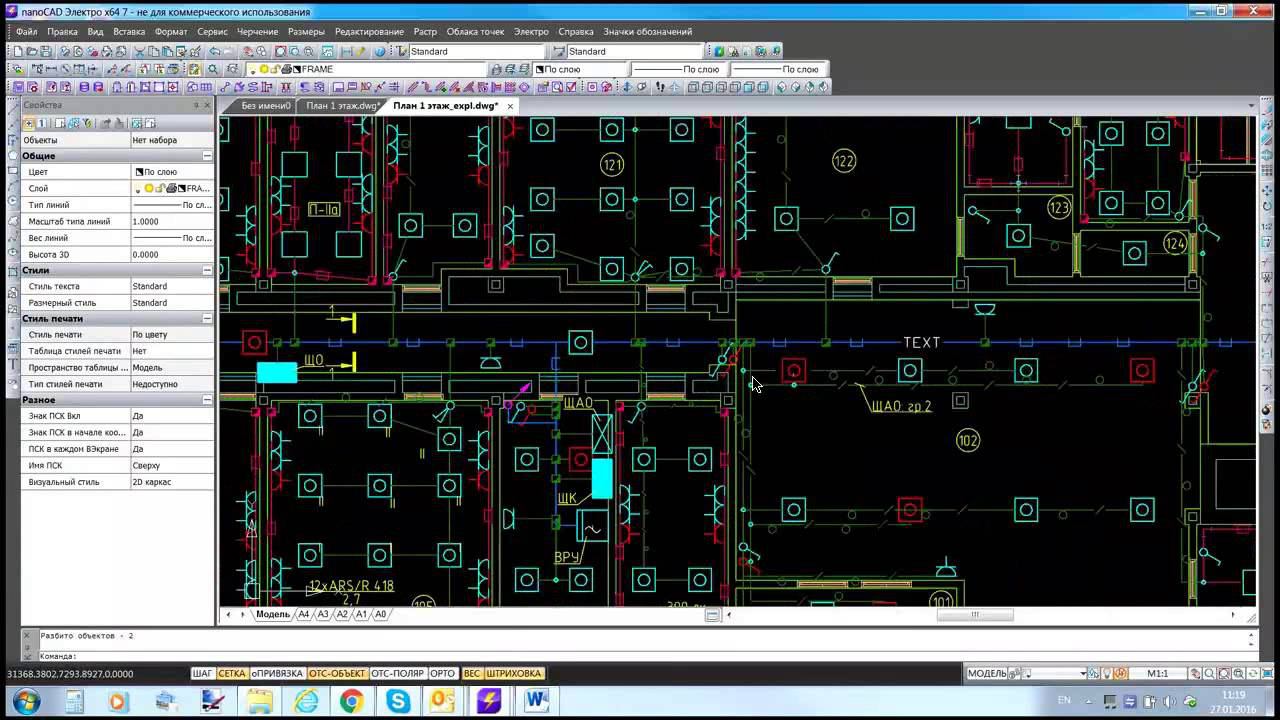Select the Модель layout tab
This screenshot has height=720, width=1280.
tap(273, 615)
